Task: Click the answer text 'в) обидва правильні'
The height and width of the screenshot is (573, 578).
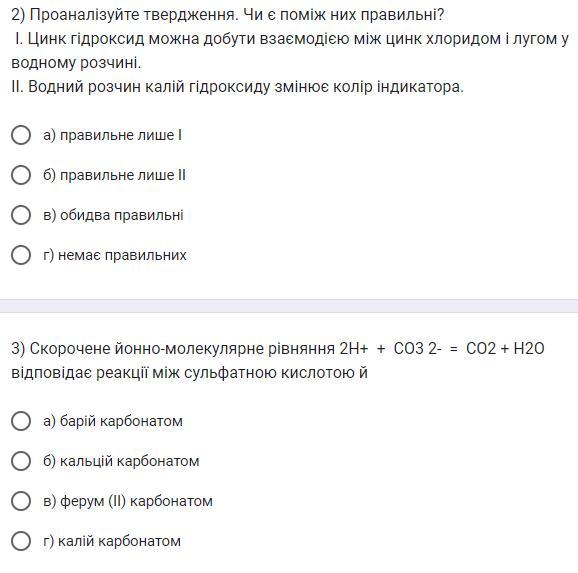Action: (113, 215)
